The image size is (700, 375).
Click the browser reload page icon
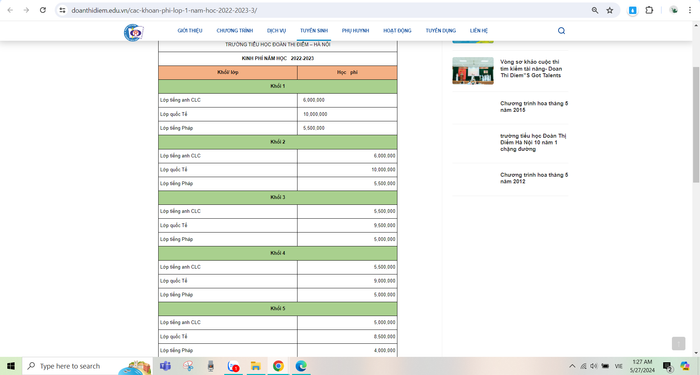(x=43, y=10)
